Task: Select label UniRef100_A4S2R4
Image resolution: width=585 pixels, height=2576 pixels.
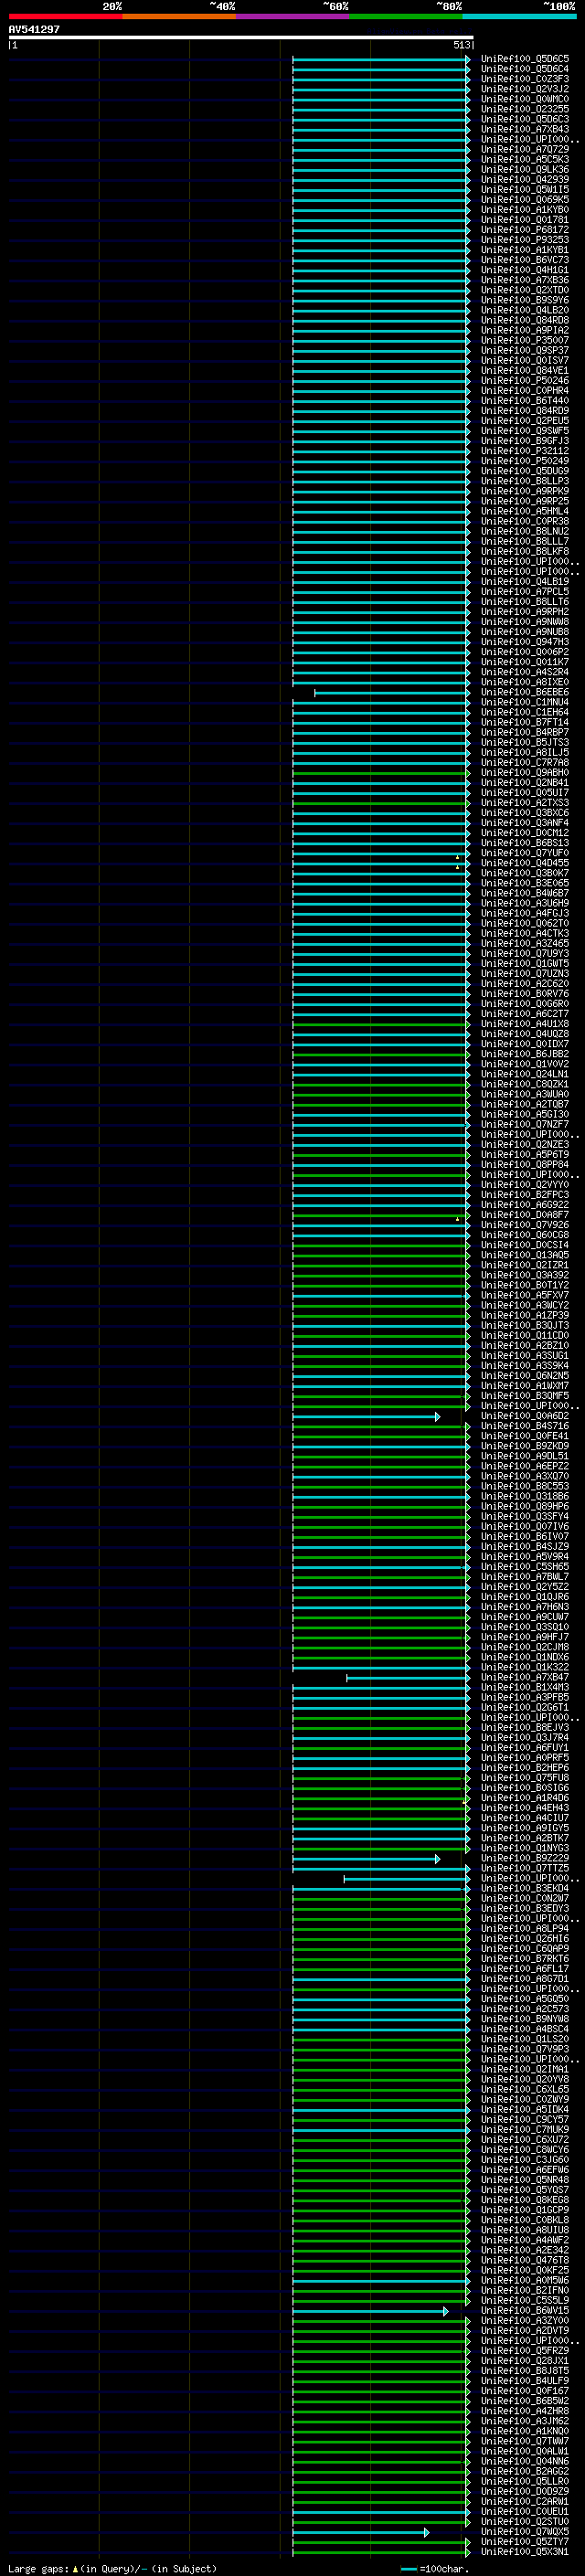Action: pyautogui.click(x=524, y=672)
